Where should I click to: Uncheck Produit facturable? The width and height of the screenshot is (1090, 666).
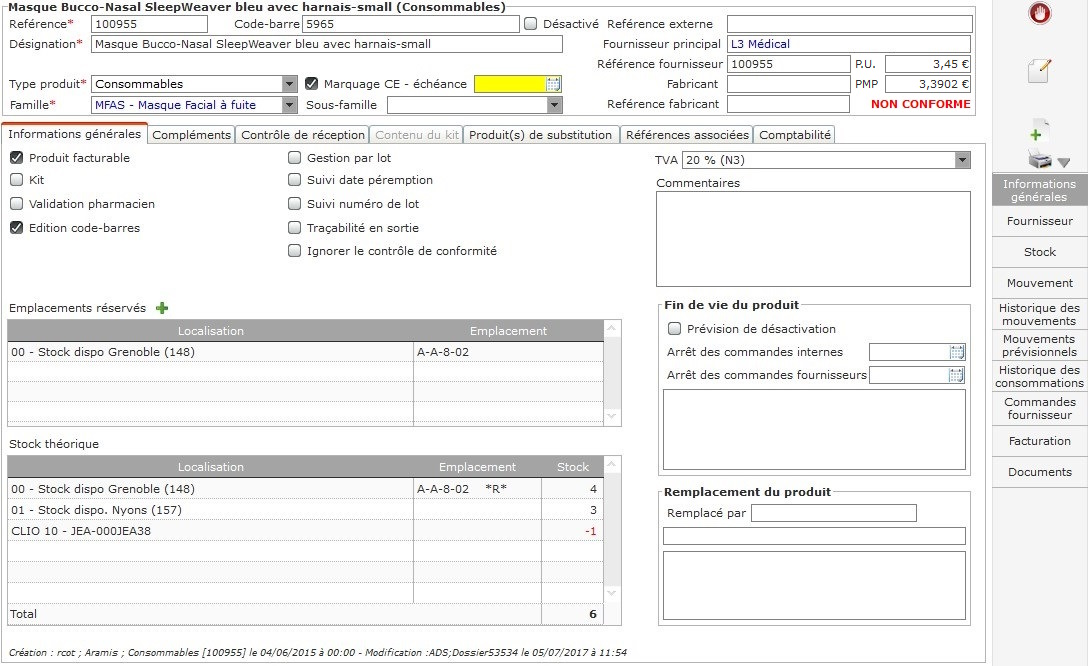click(17, 158)
